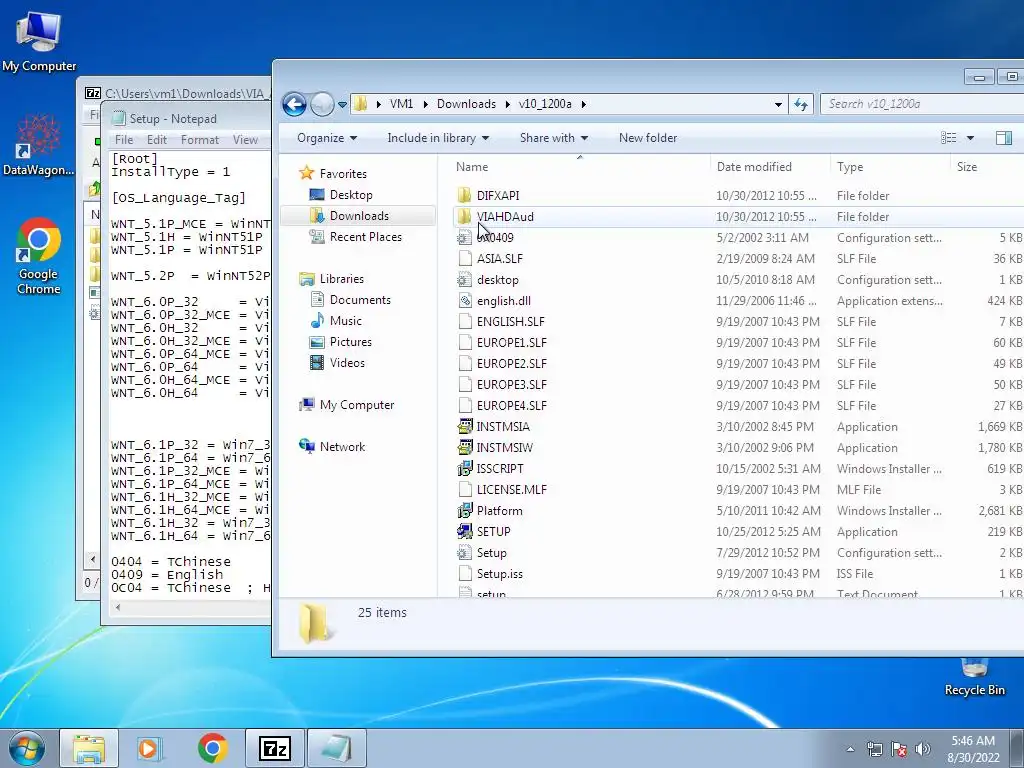The image size is (1024, 768).
Task: Open the Share with dropdown
Action: point(554,138)
